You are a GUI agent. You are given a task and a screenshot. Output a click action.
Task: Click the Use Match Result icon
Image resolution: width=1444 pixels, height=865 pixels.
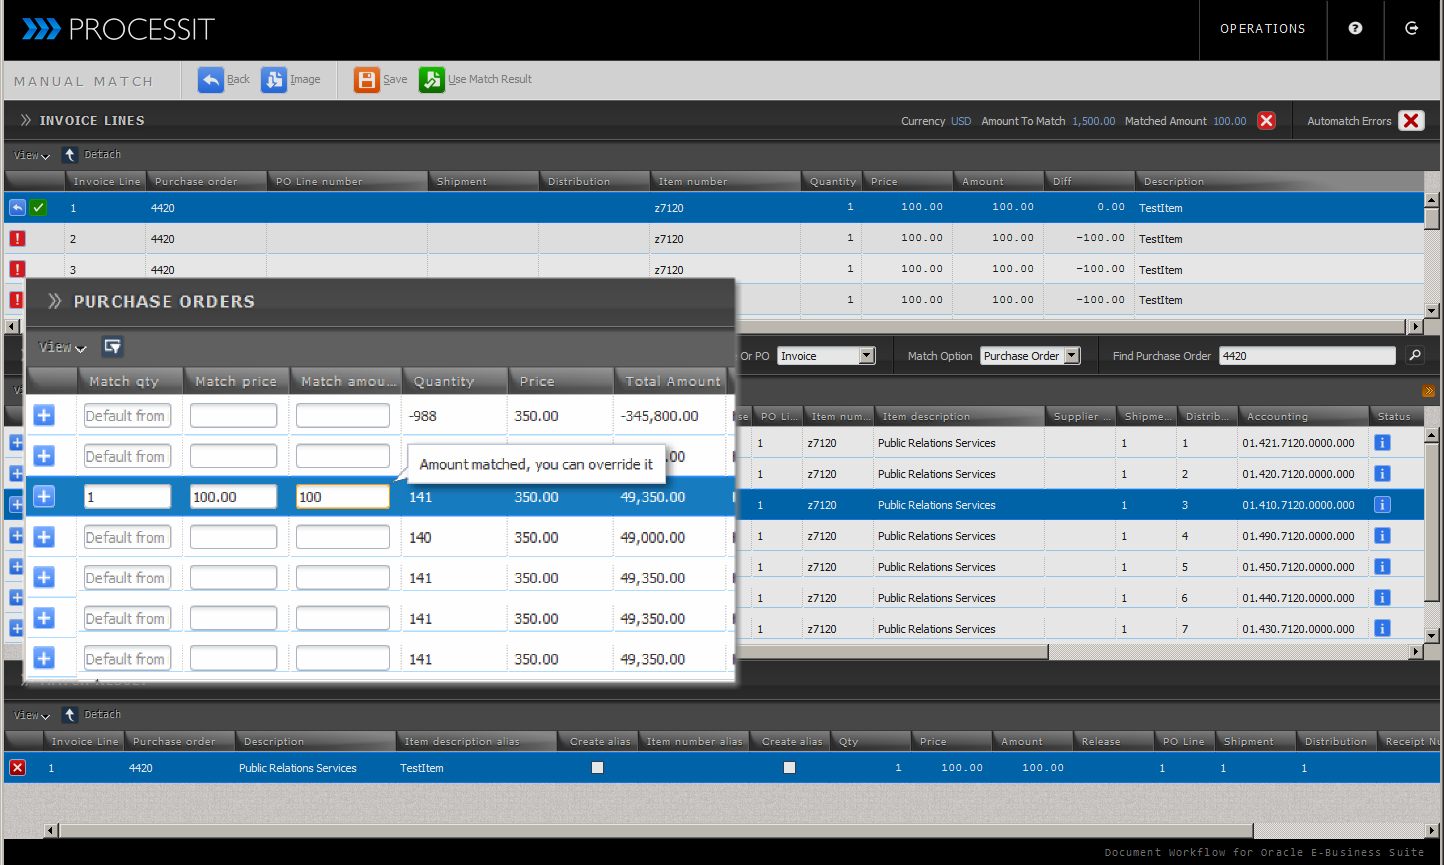pyautogui.click(x=431, y=80)
